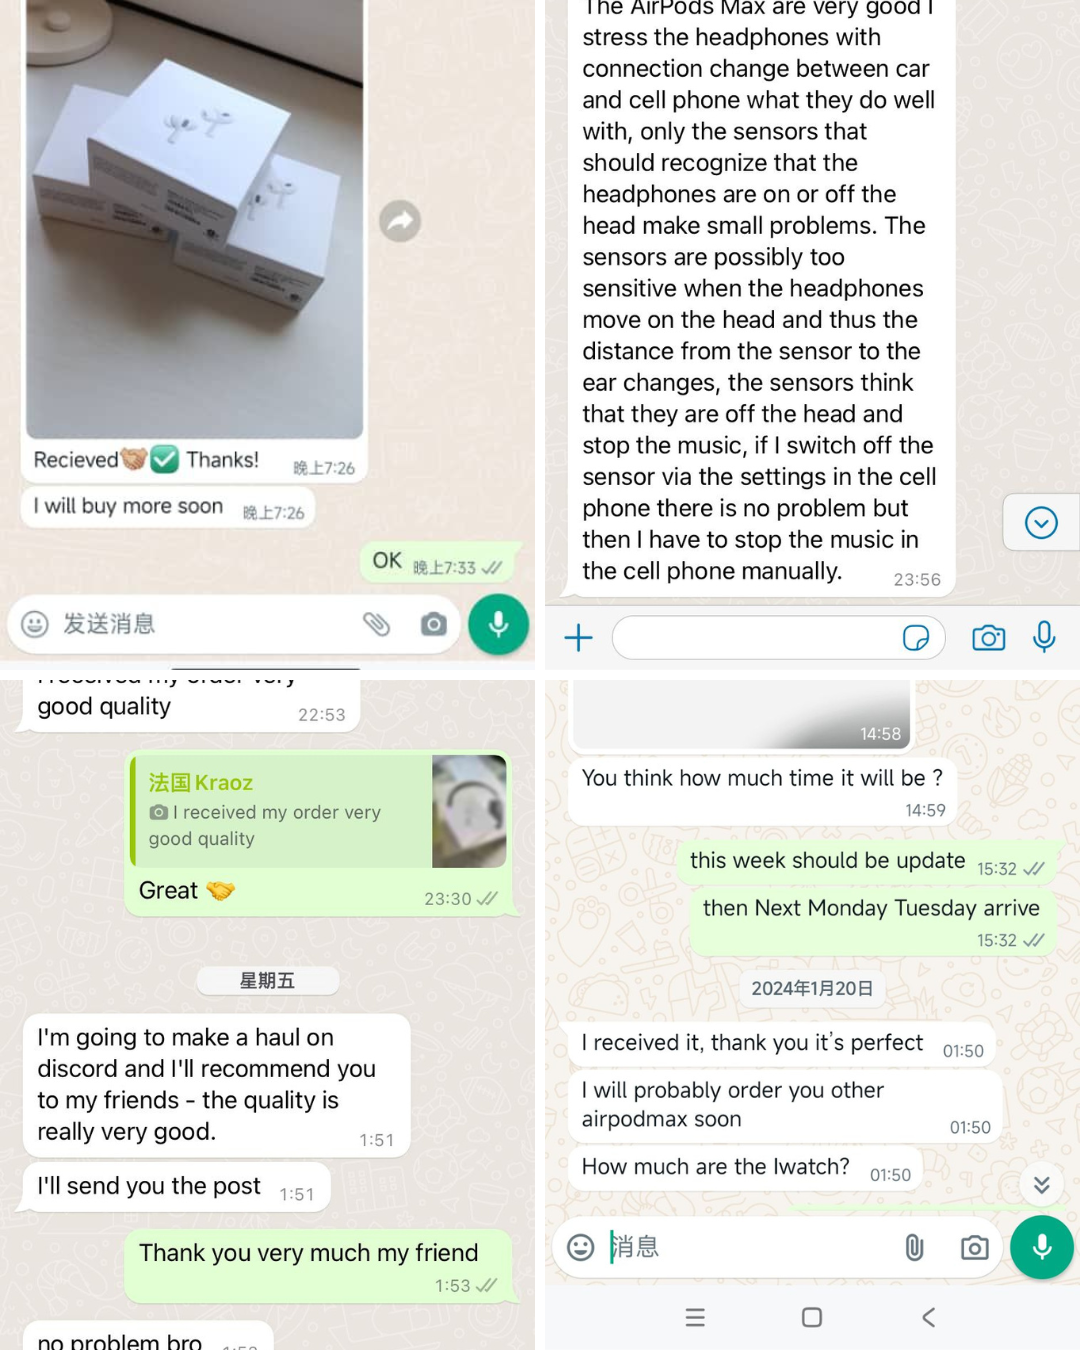Tap the blue camera icon
The image size is (1080, 1350).
989,638
